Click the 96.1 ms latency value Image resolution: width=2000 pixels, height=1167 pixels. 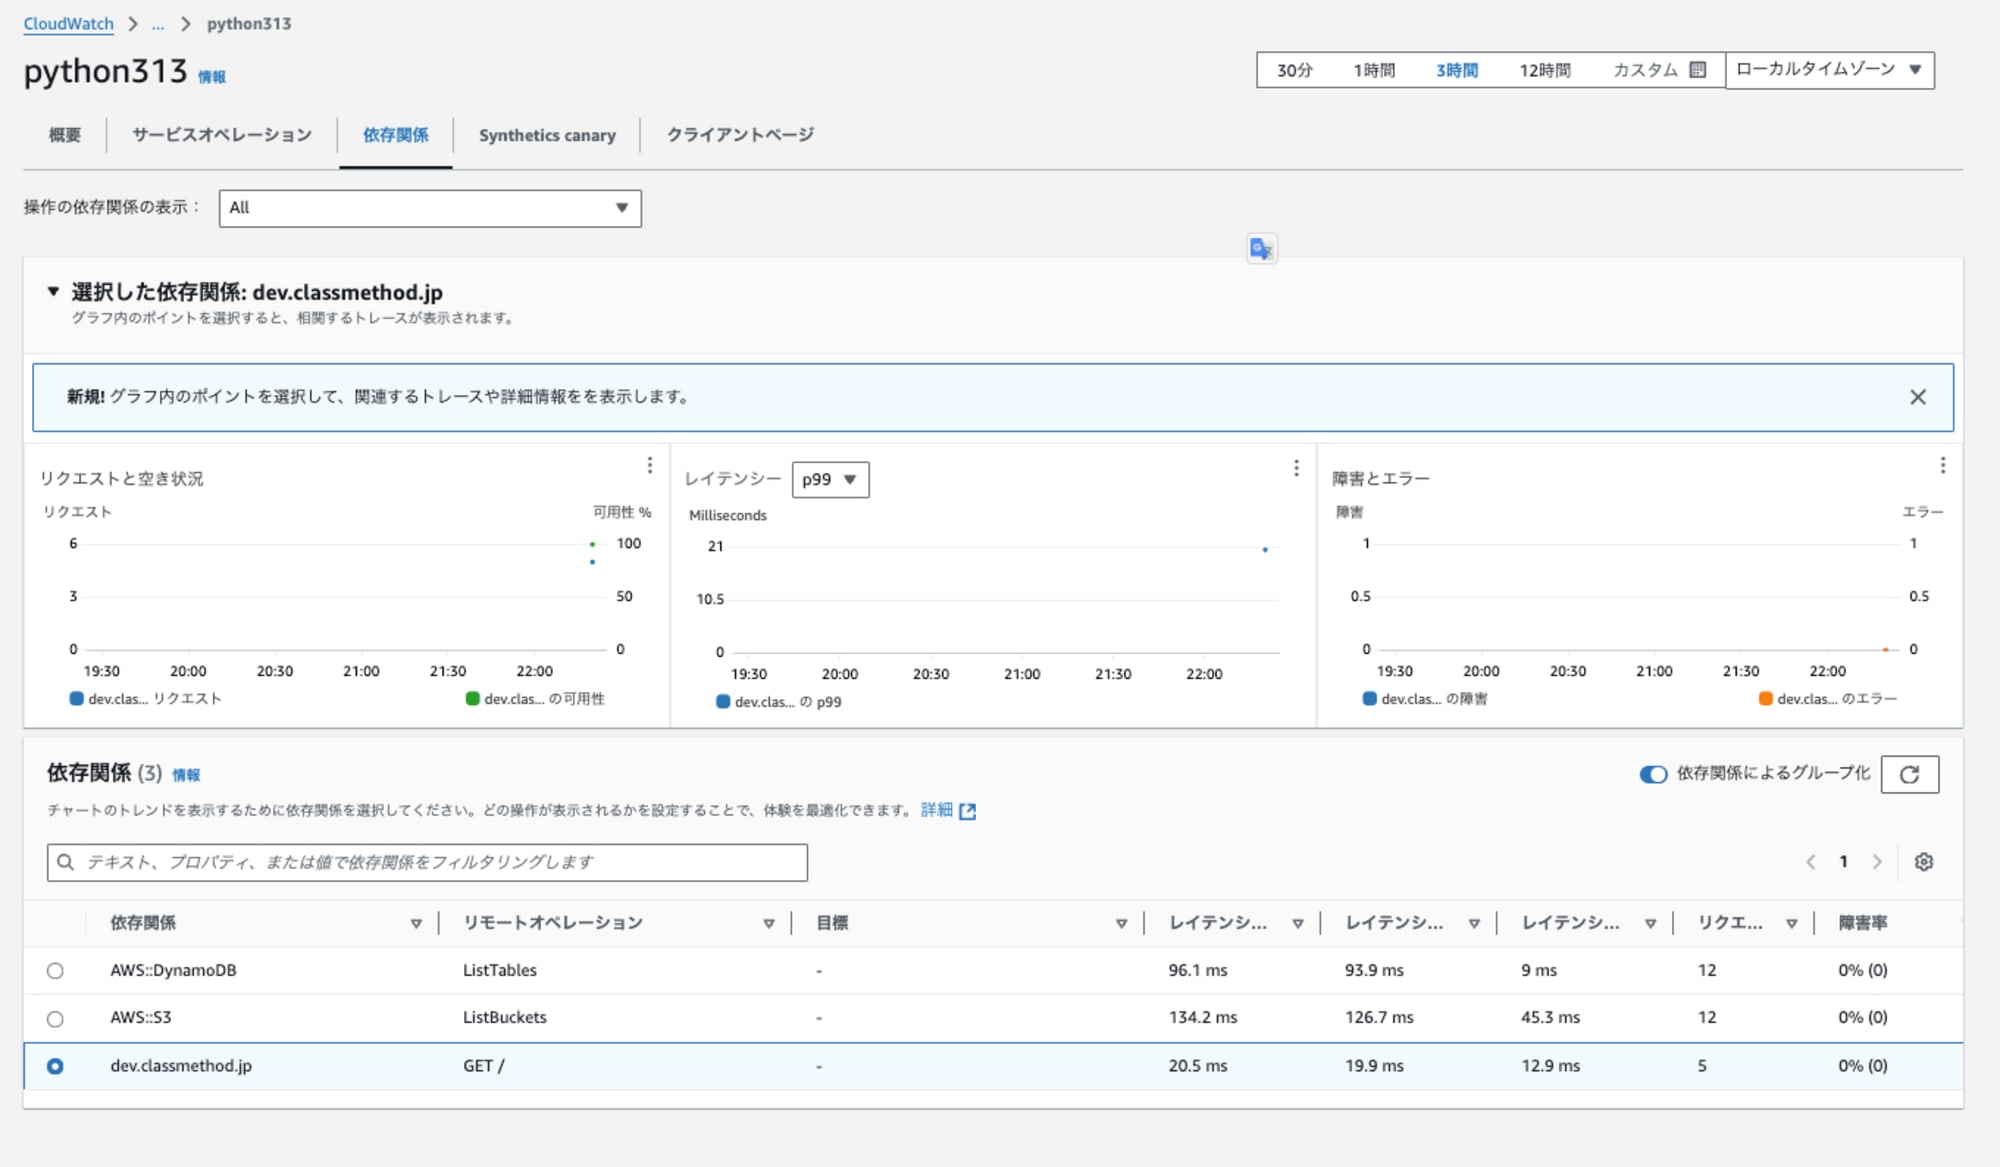(1198, 970)
